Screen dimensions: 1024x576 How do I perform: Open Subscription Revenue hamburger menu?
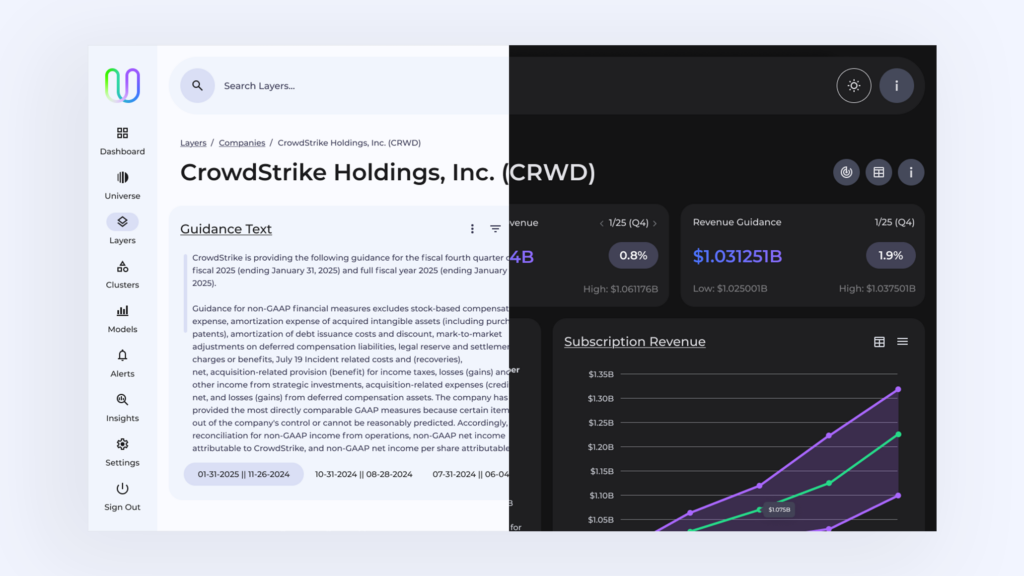903,342
